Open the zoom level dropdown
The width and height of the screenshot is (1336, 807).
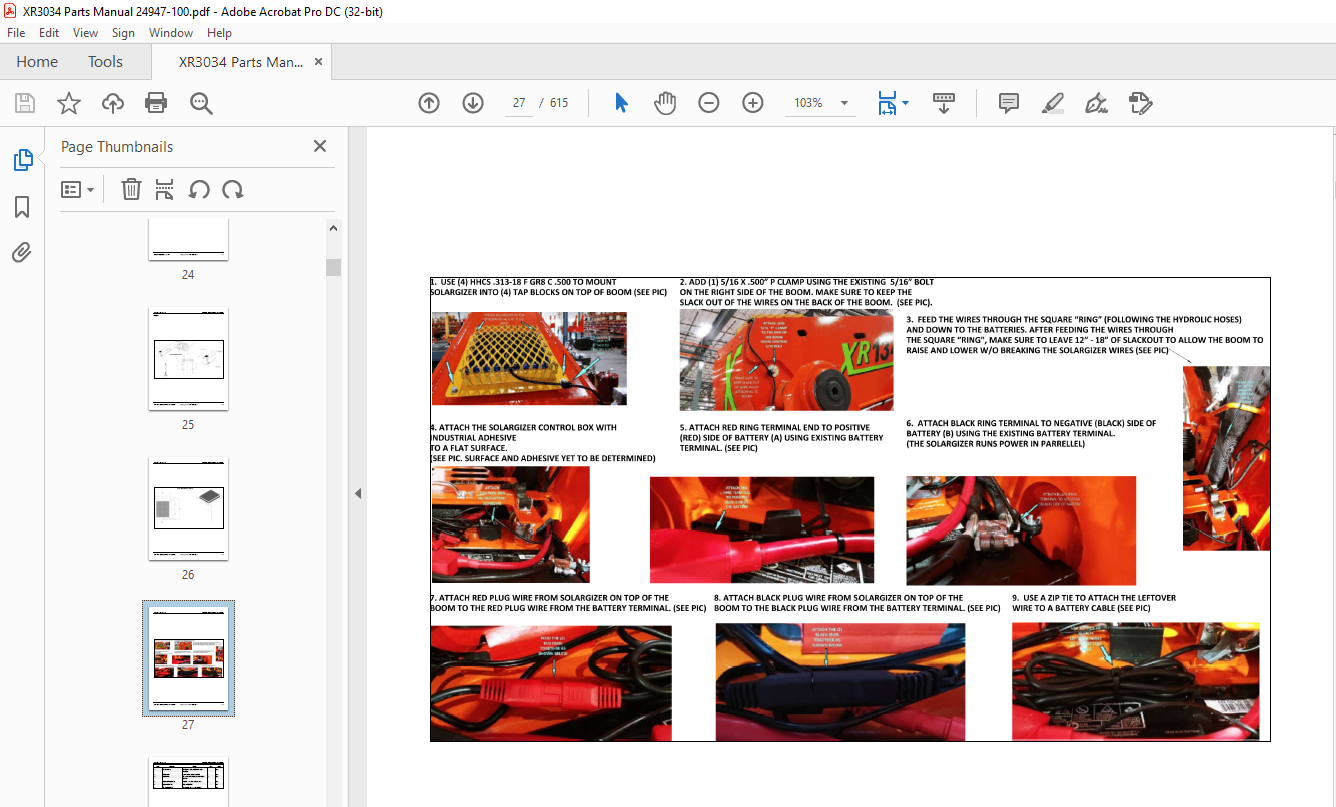tap(844, 103)
